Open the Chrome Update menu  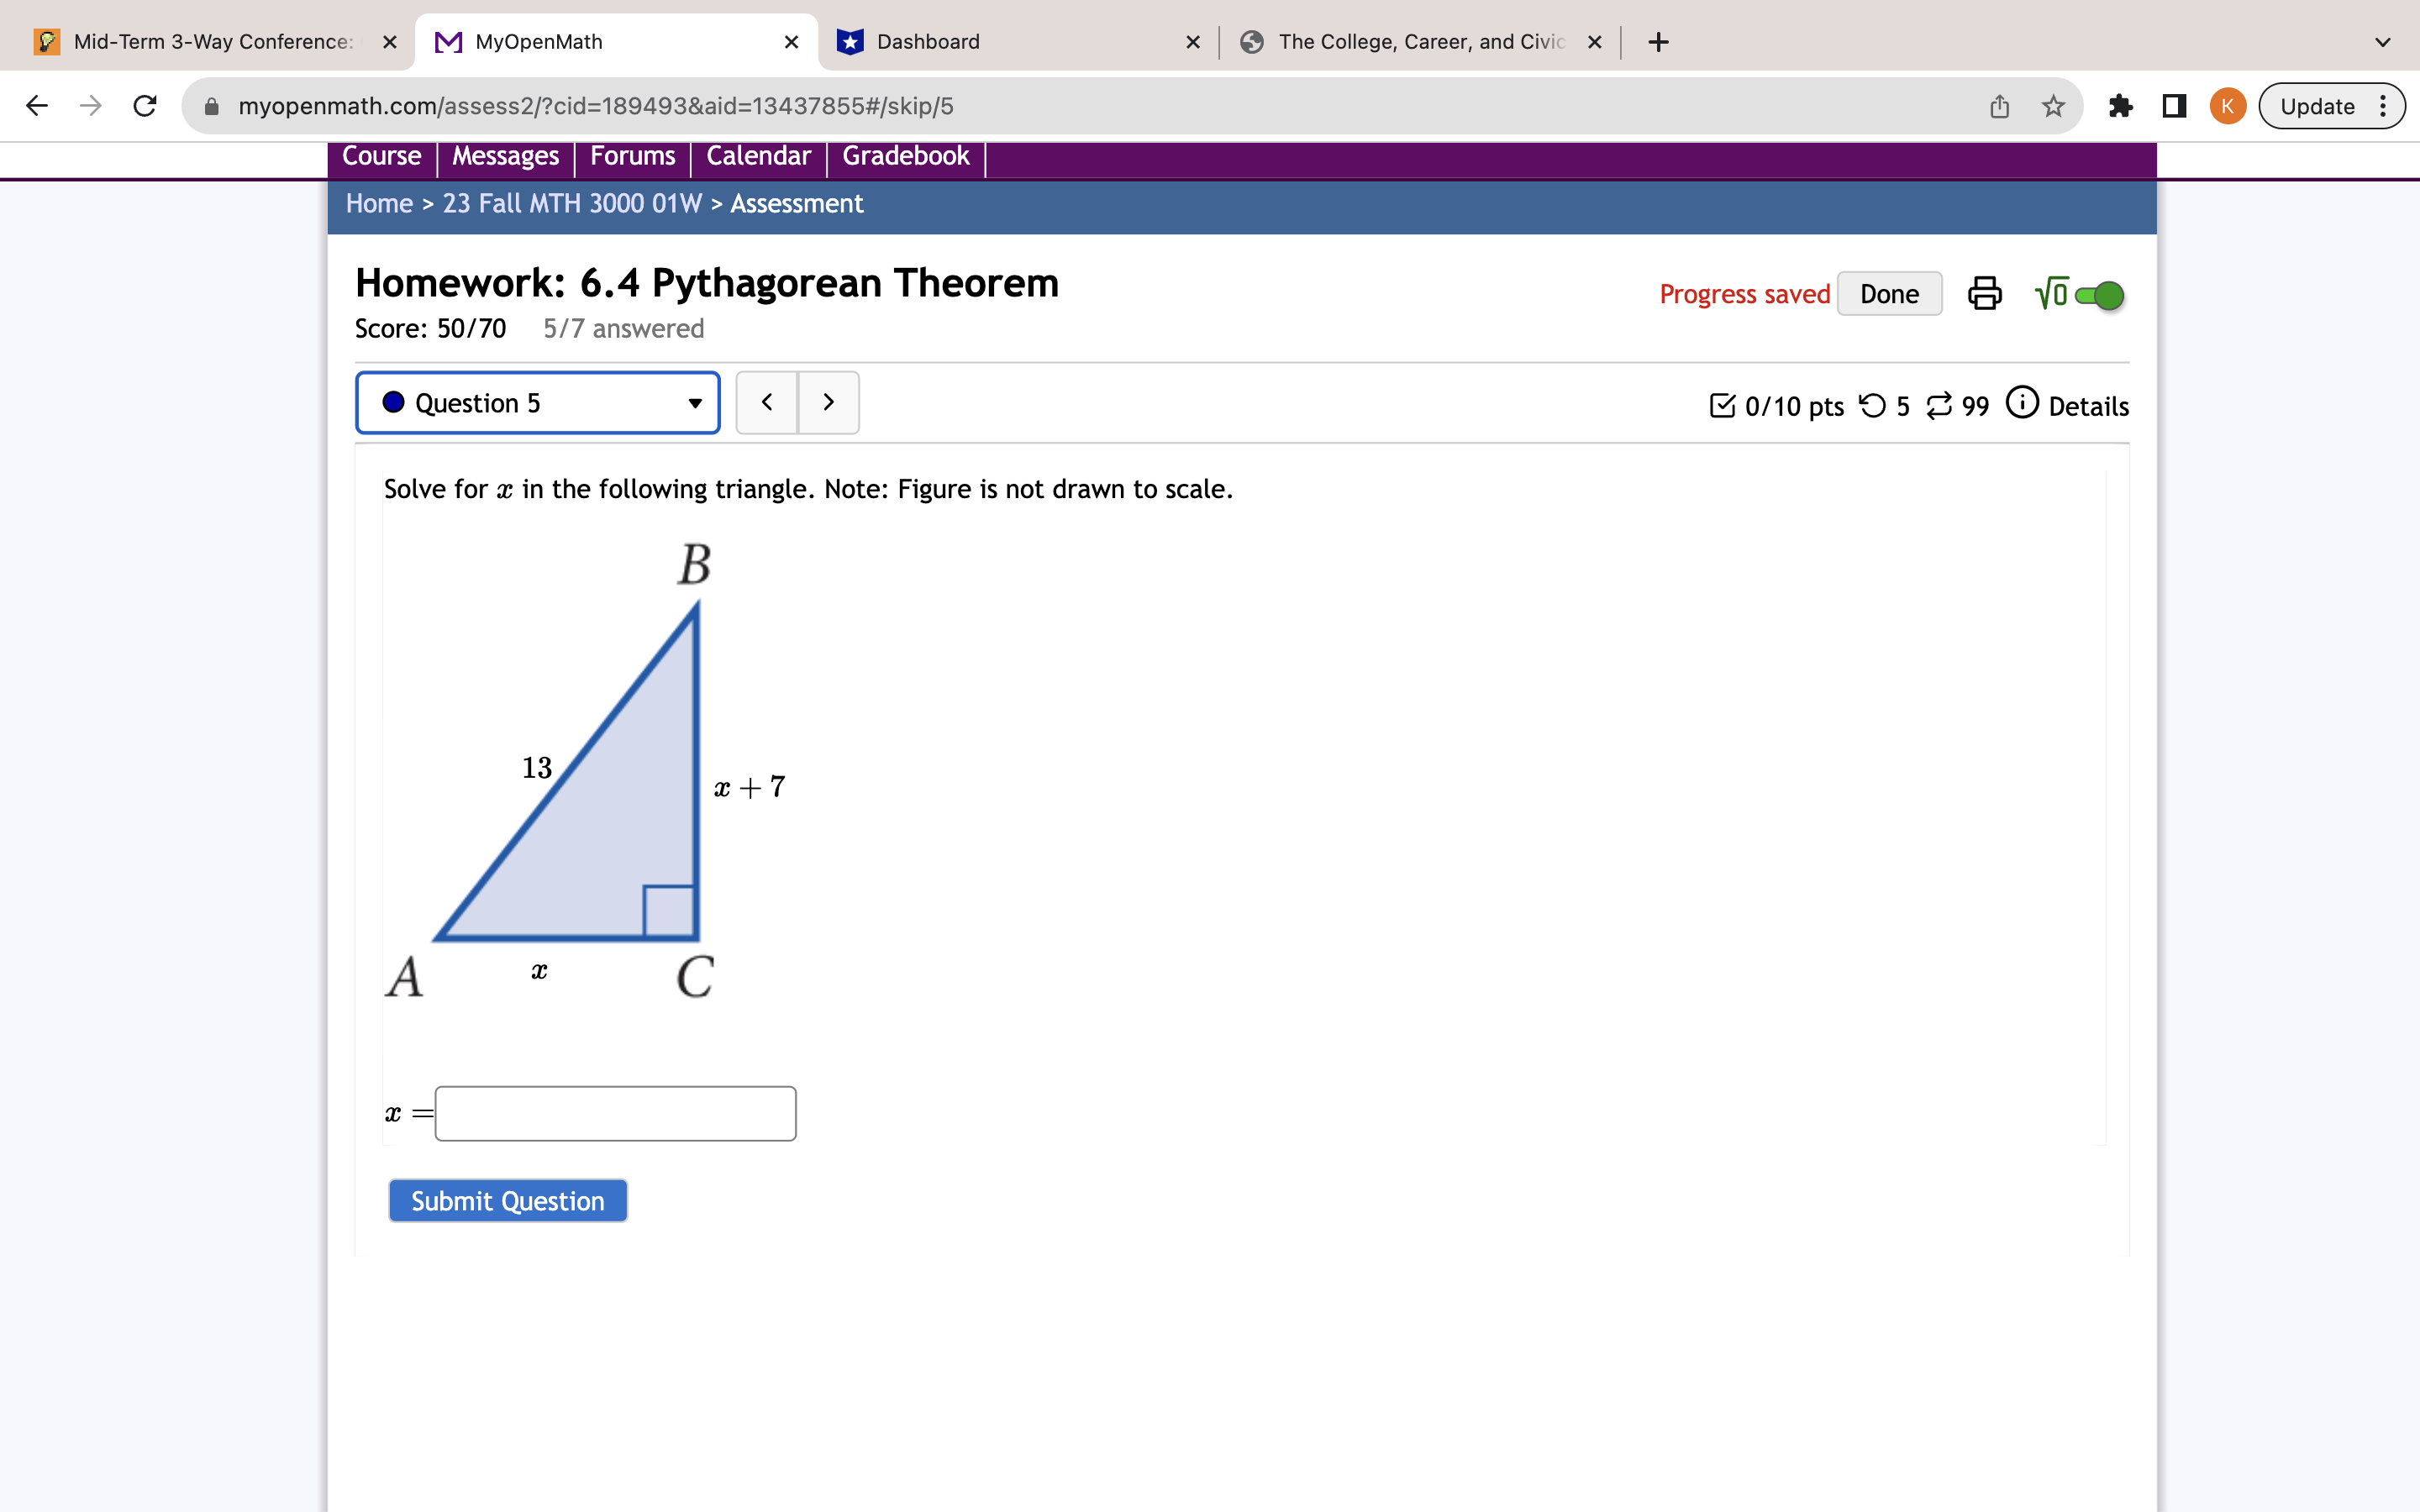pos(2331,106)
